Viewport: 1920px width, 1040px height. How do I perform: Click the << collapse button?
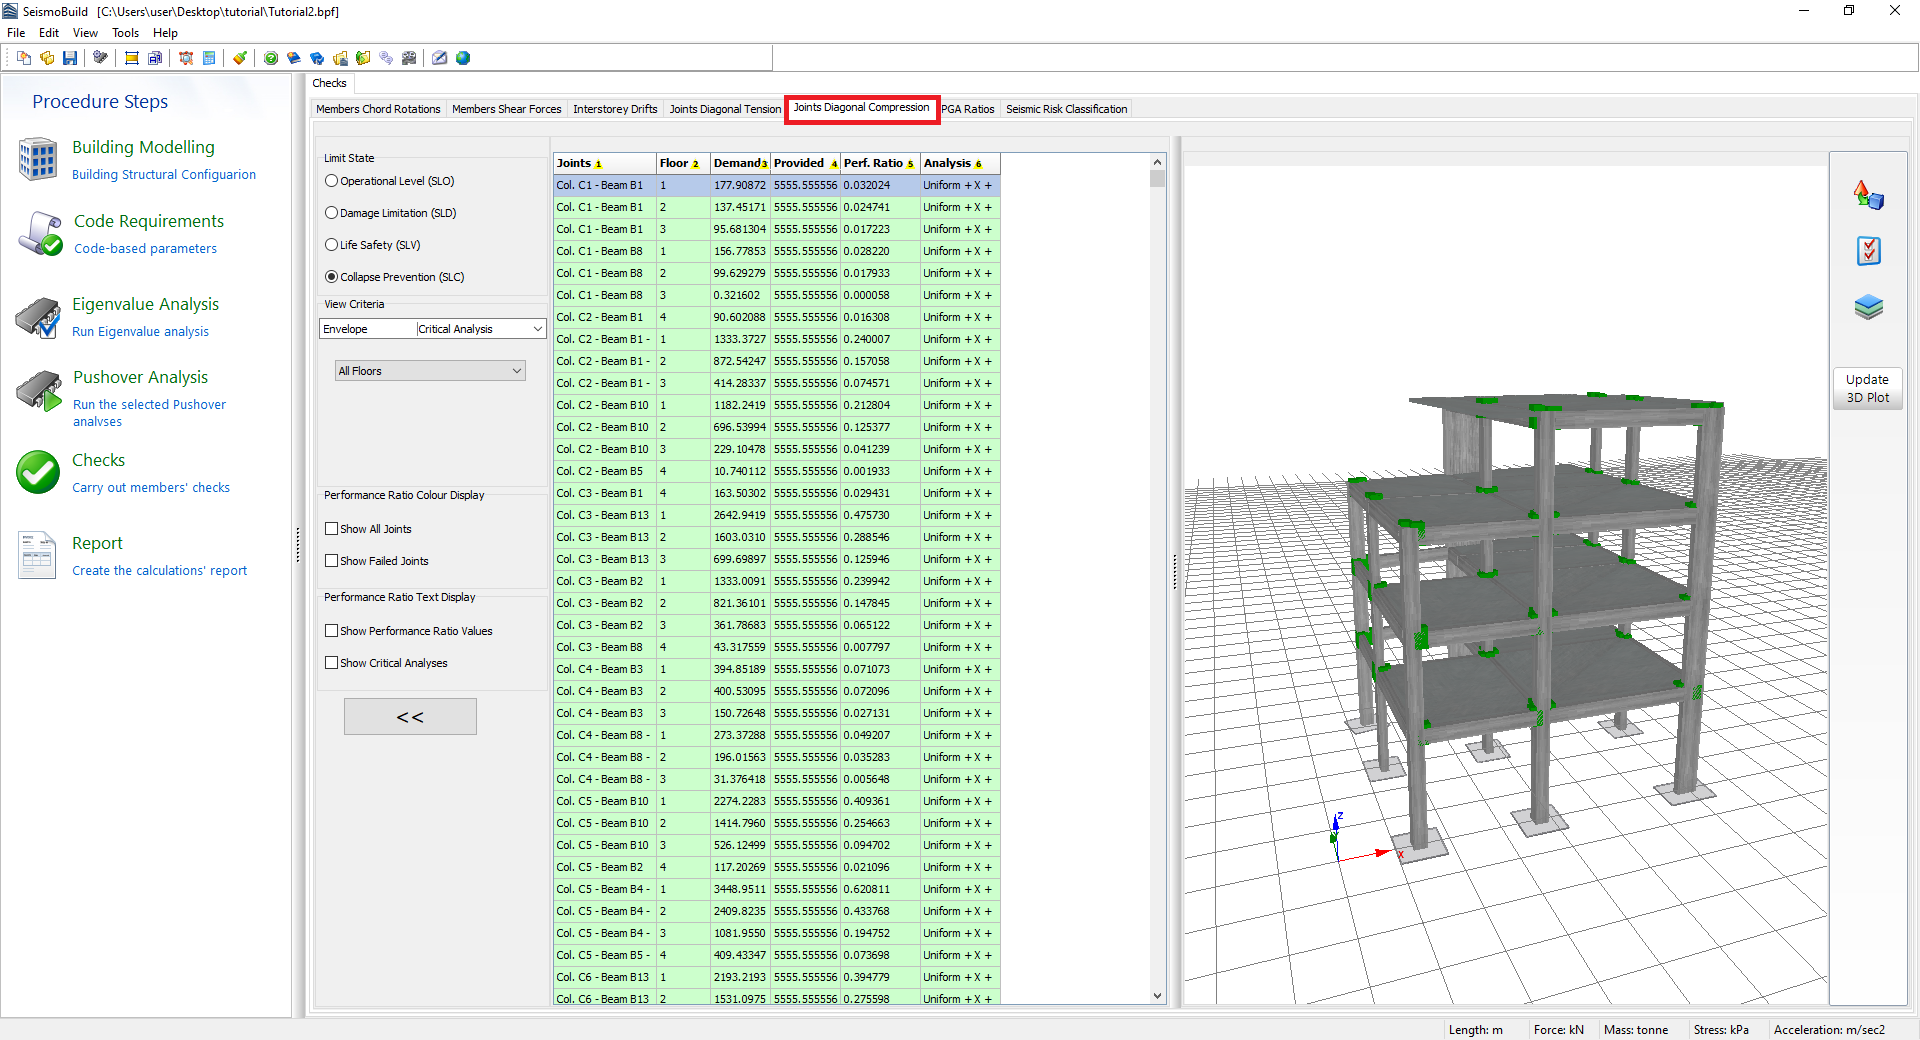[x=410, y=717]
